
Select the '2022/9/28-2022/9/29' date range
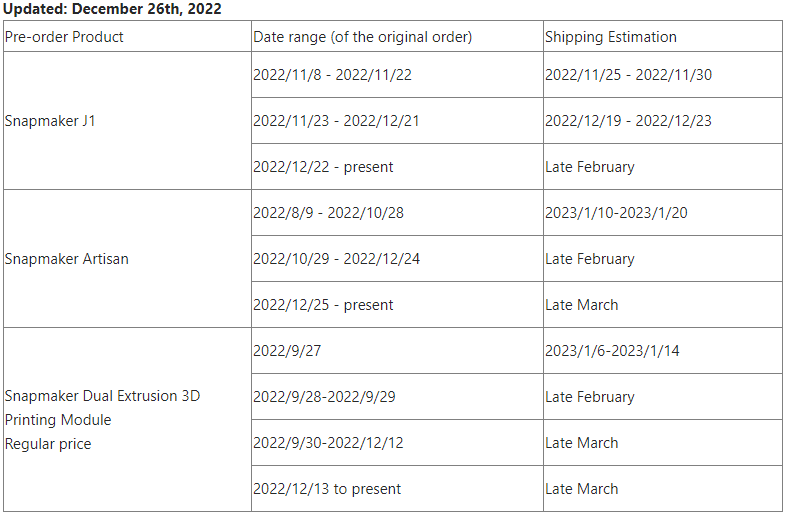[x=324, y=397]
